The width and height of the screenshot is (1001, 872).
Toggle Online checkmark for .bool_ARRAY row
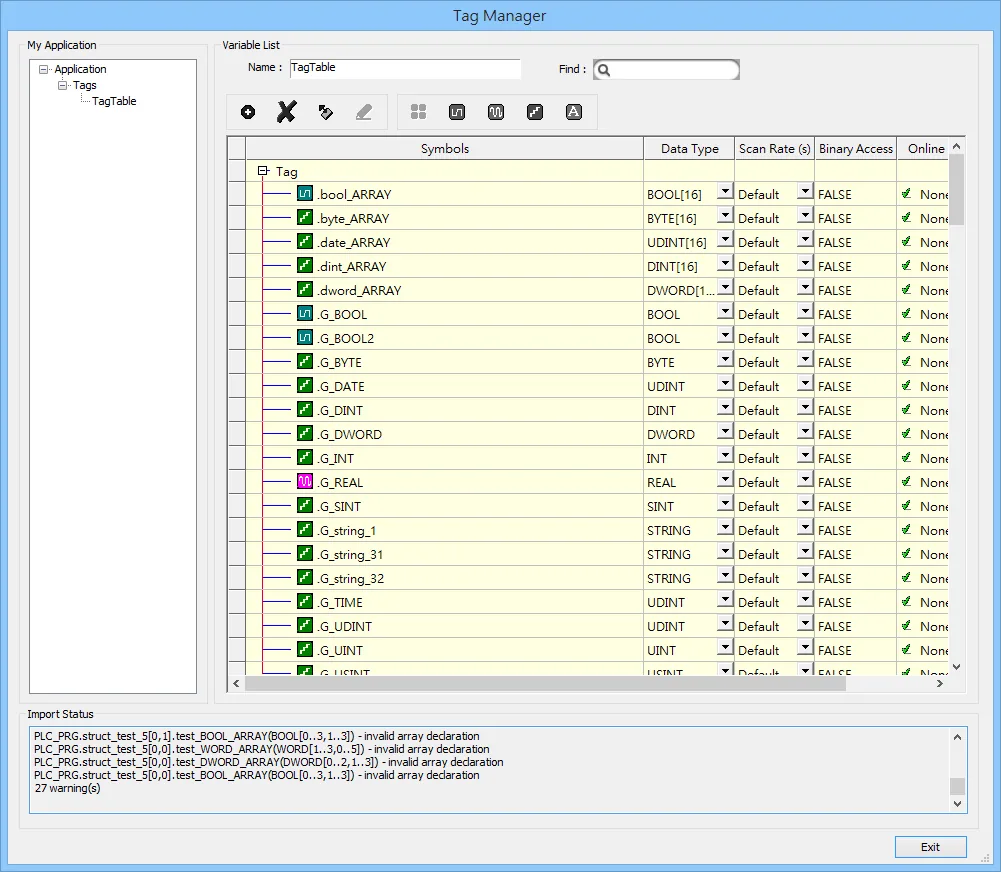pyautogui.click(x=907, y=193)
